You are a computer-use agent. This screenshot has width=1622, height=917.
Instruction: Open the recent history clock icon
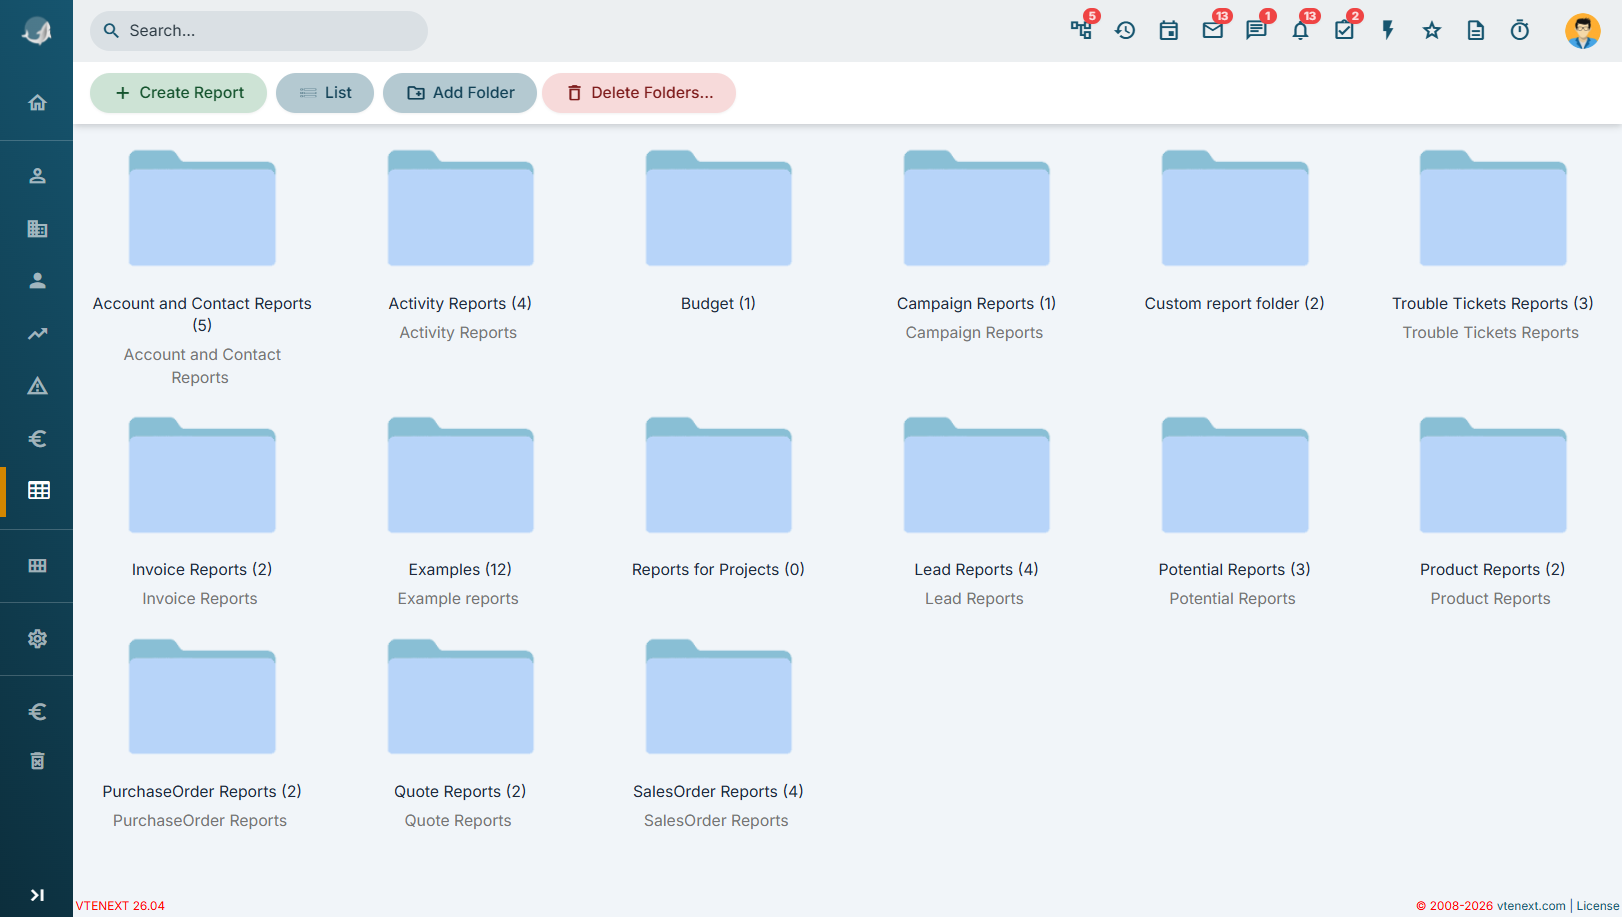(1125, 30)
